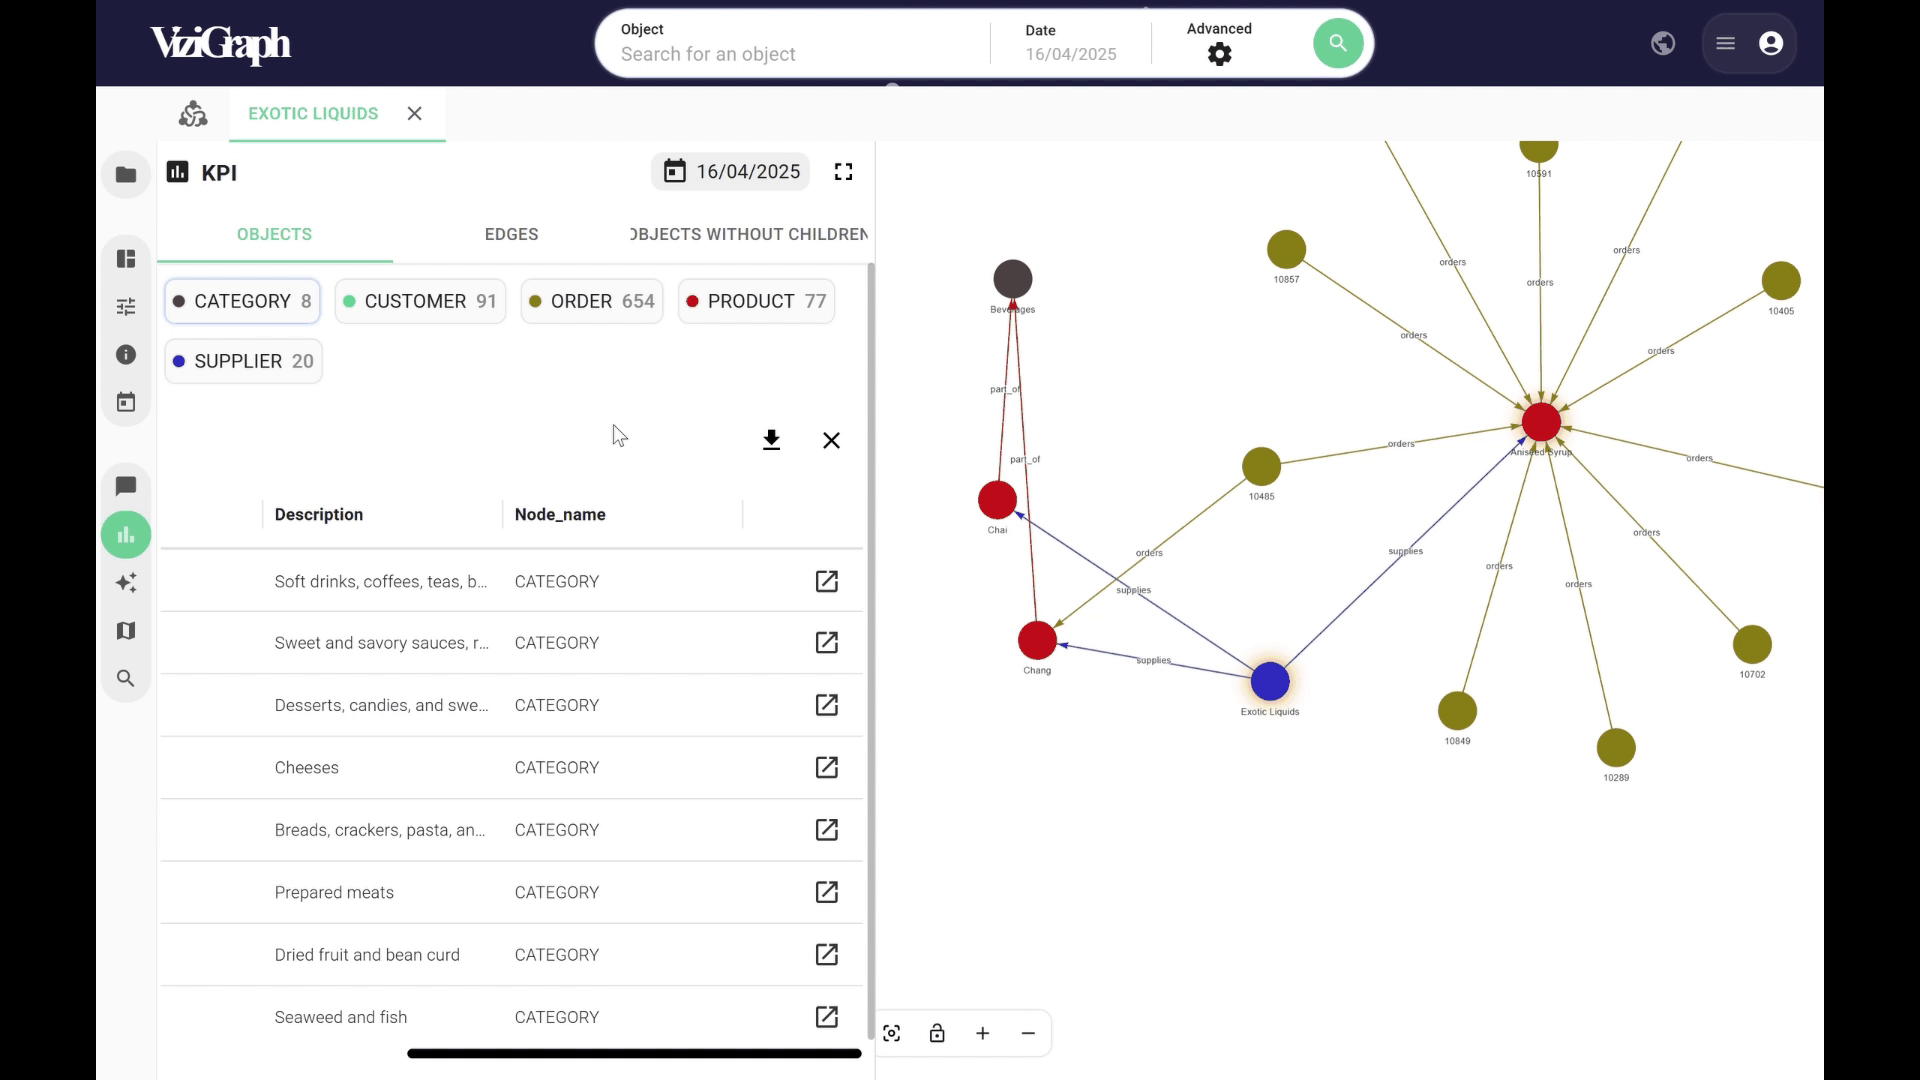Toggle the SUPPLIER 20 filter chip
The height and width of the screenshot is (1080, 1920).
coord(242,361)
